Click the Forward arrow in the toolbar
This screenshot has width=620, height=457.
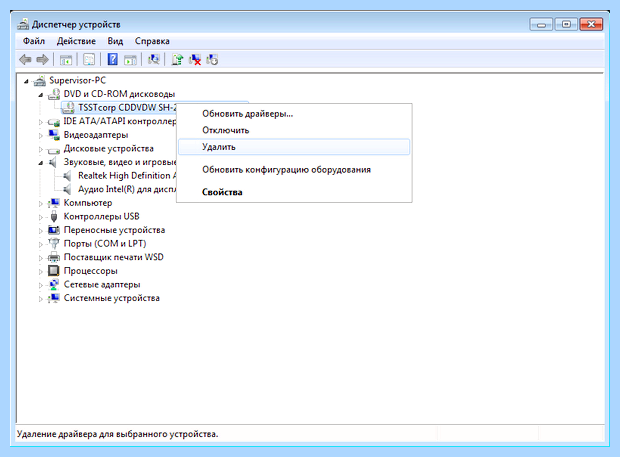tap(42, 60)
